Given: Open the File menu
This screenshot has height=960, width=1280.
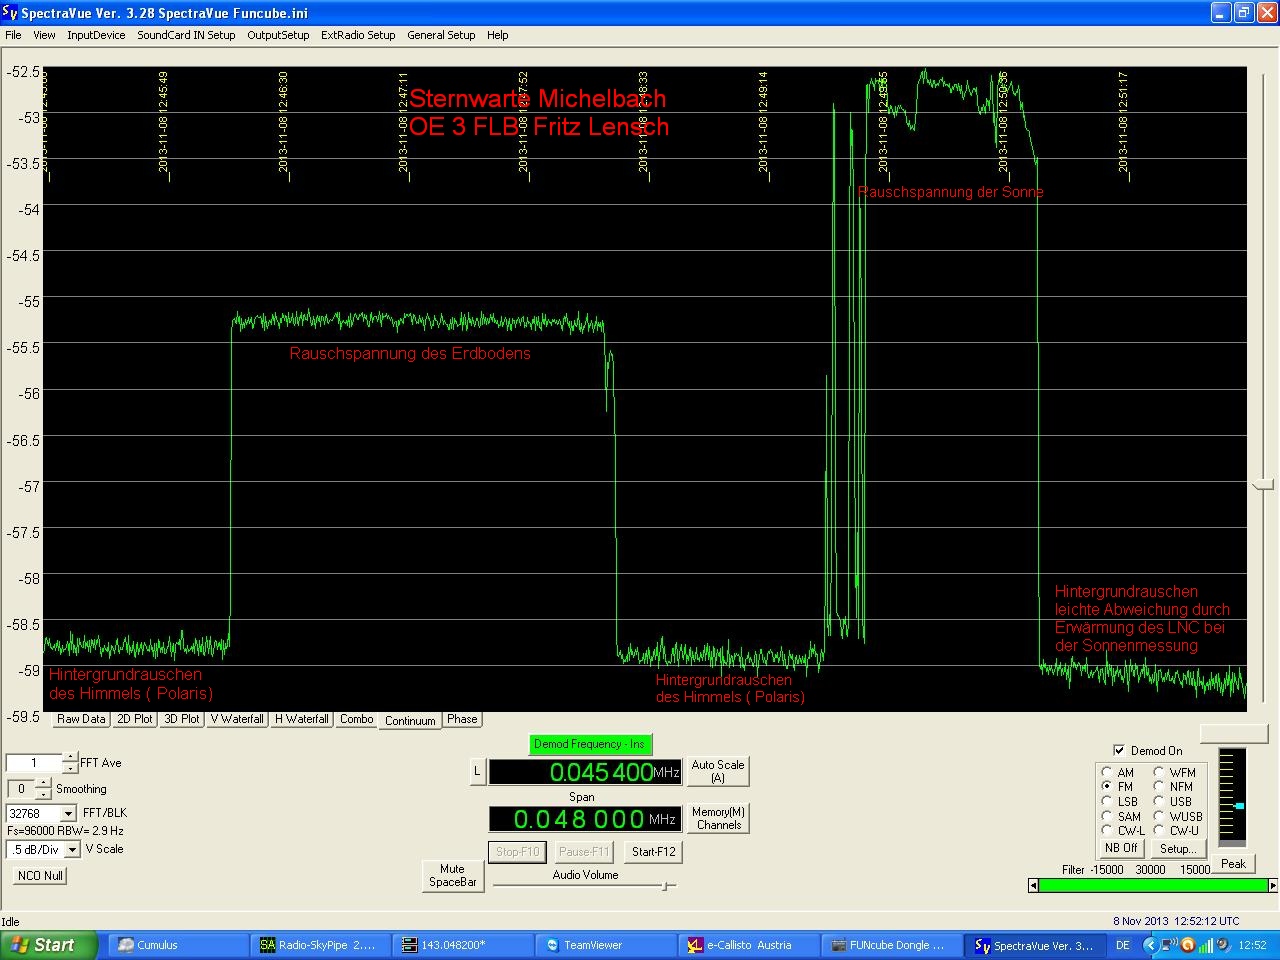Looking at the screenshot, I should click(x=13, y=35).
